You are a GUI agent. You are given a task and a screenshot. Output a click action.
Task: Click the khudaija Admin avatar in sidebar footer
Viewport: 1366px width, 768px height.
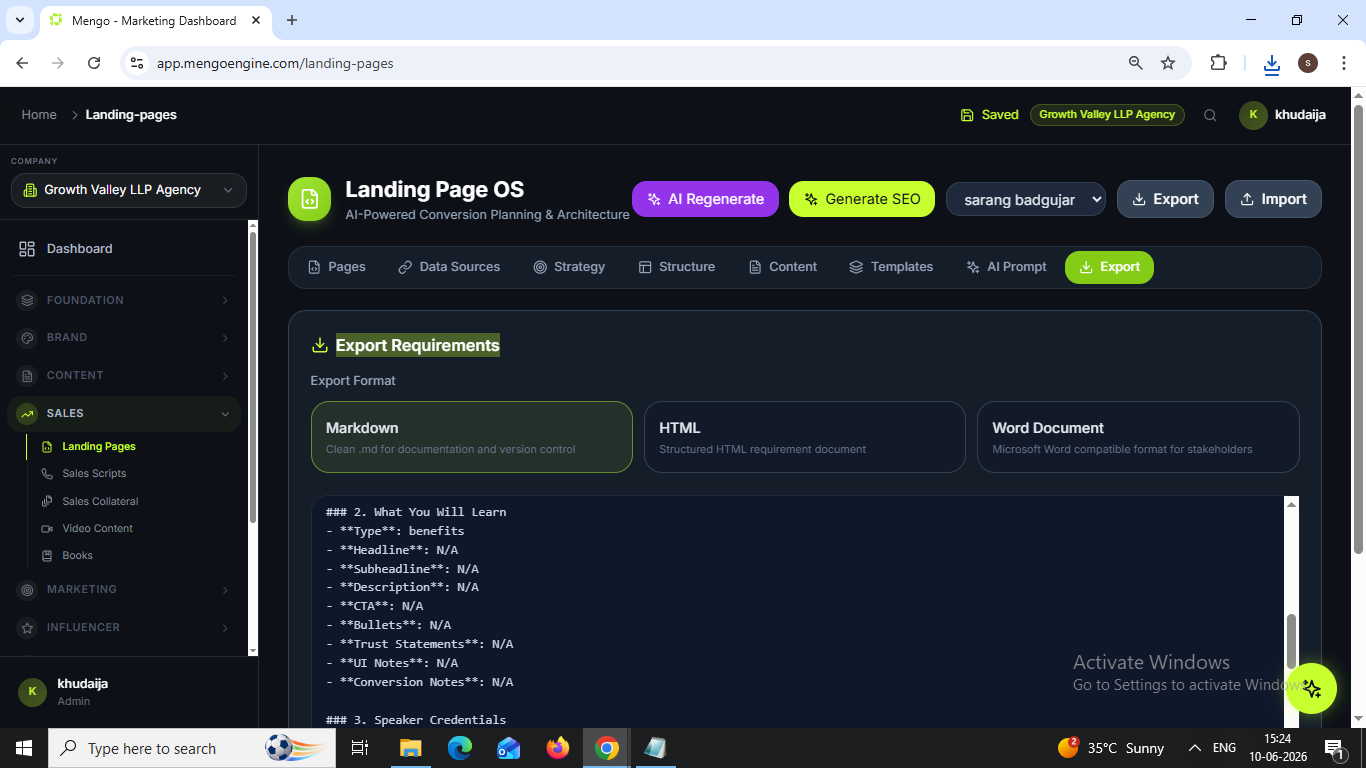(32, 692)
